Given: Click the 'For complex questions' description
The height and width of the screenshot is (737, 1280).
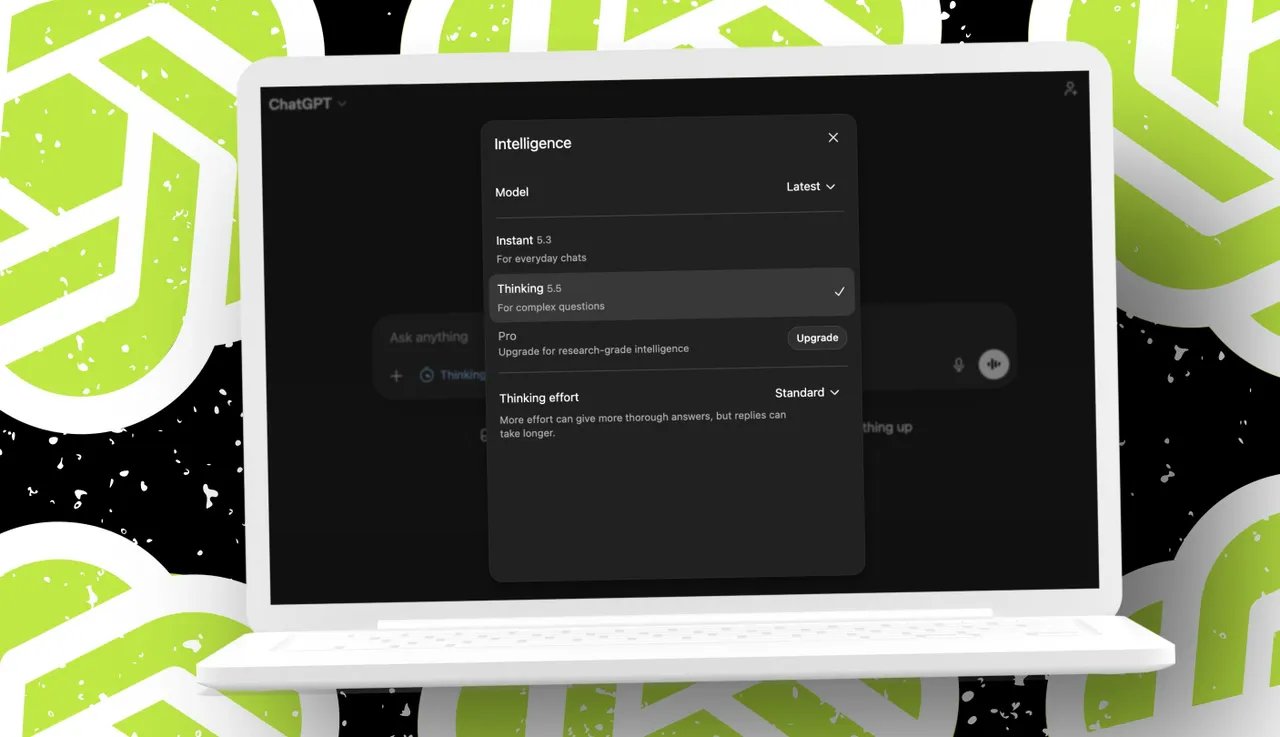Looking at the screenshot, I should [x=551, y=307].
